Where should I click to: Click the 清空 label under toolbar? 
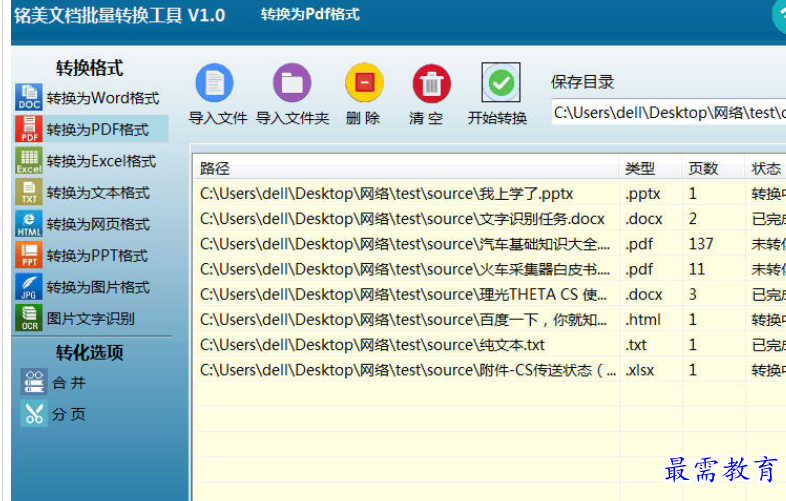(426, 118)
